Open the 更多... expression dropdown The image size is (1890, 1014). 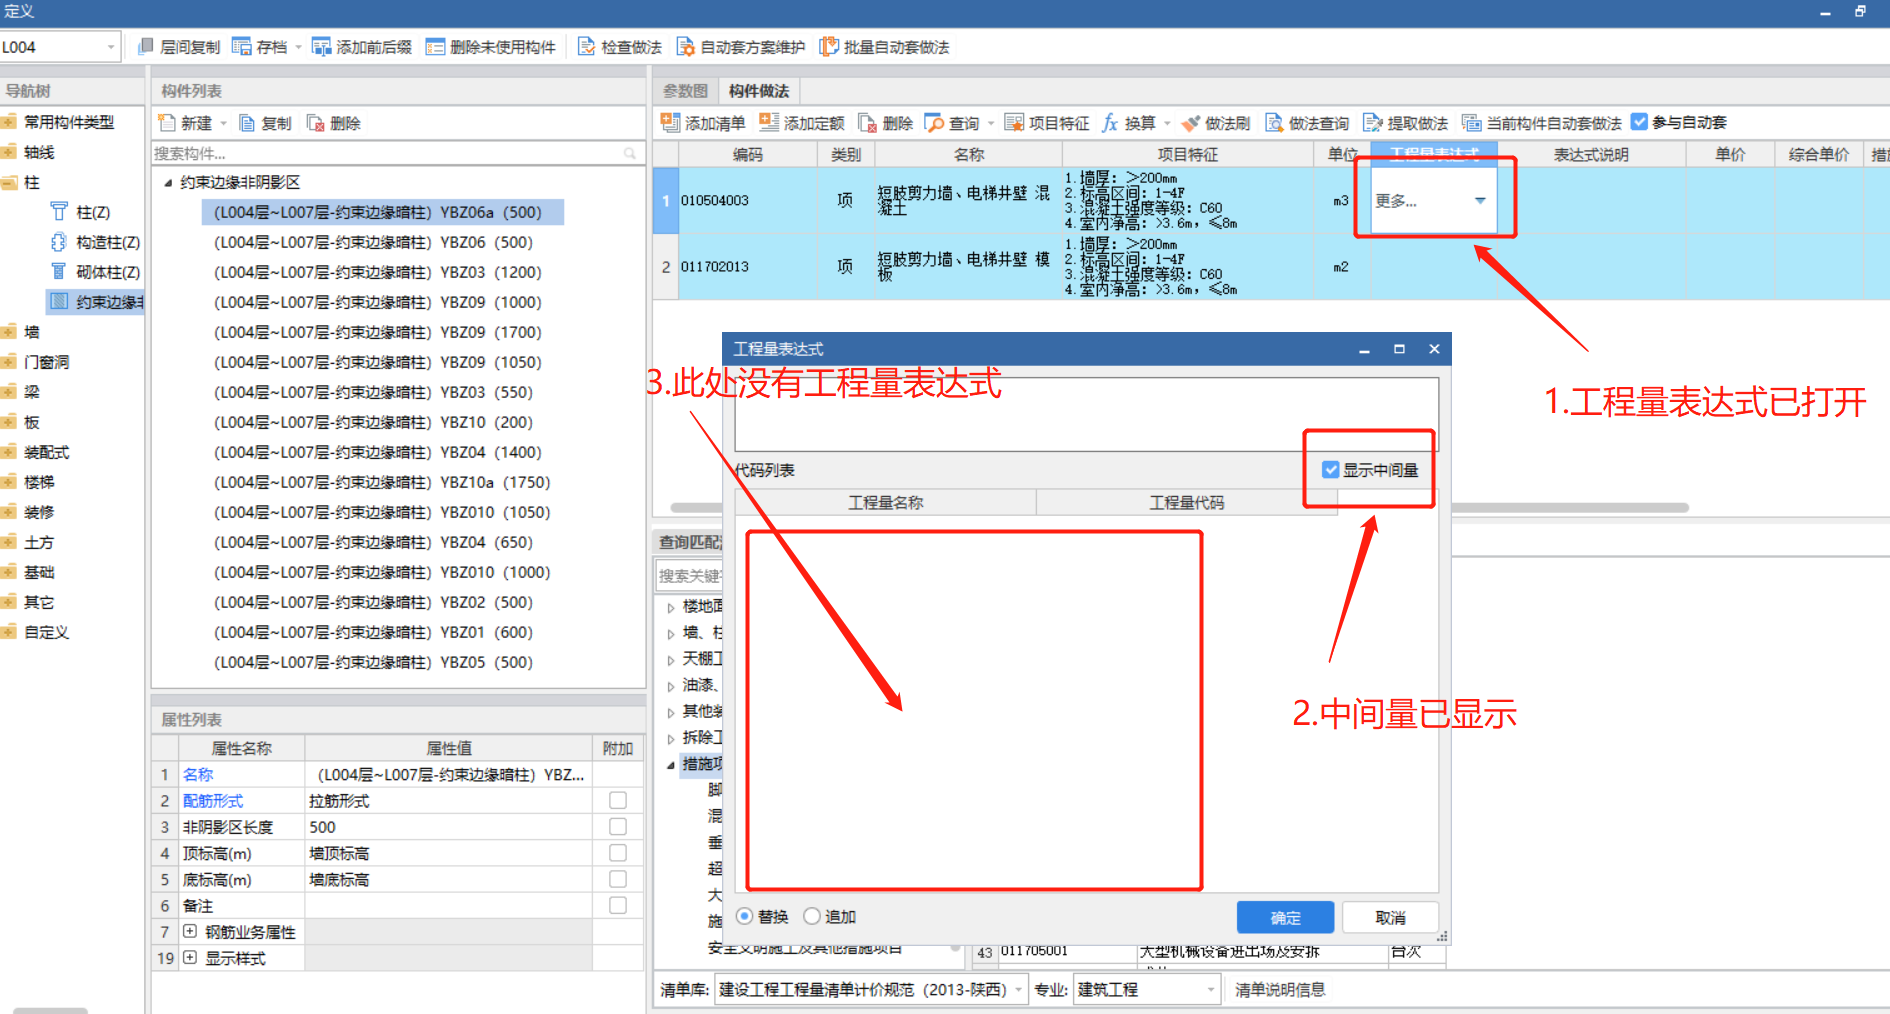coord(1480,201)
